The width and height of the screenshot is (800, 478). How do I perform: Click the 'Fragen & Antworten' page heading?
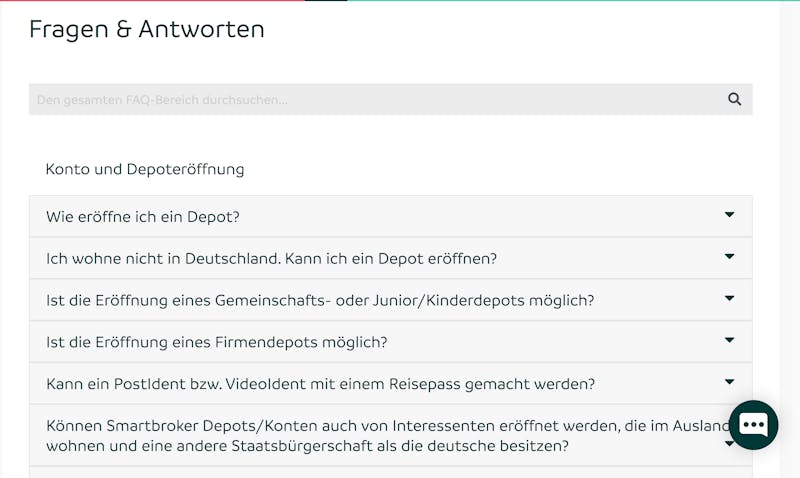[x=147, y=29]
